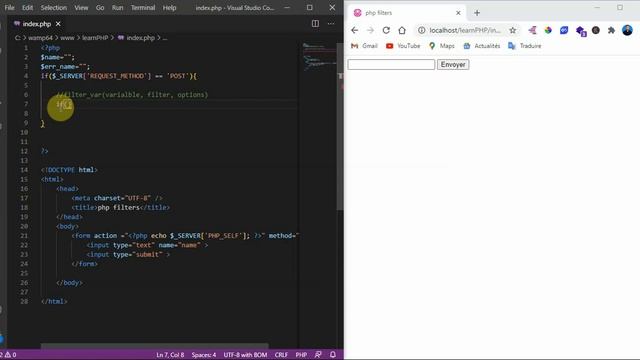Viewport: 640px width, 360px height.
Task: Click the learnPHP breadcrumb folder
Action: (x=95, y=38)
